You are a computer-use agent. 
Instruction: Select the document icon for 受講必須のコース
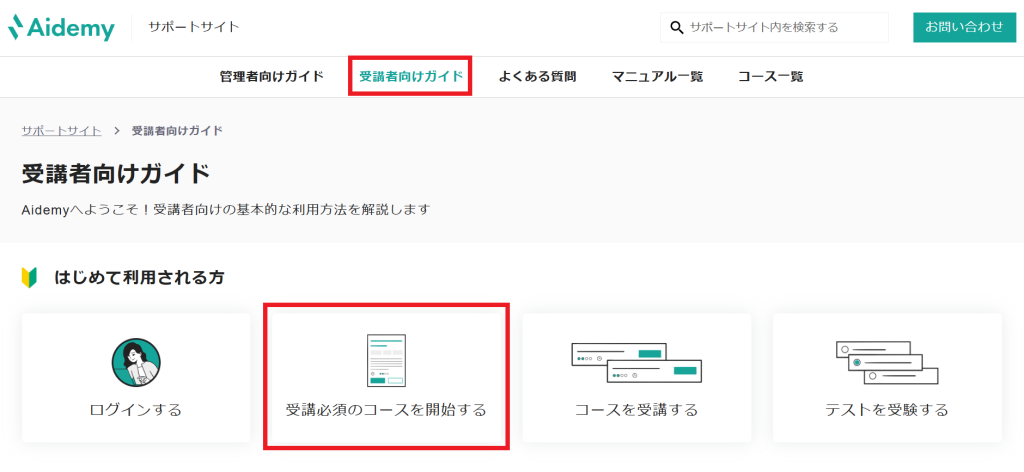tap(386, 360)
